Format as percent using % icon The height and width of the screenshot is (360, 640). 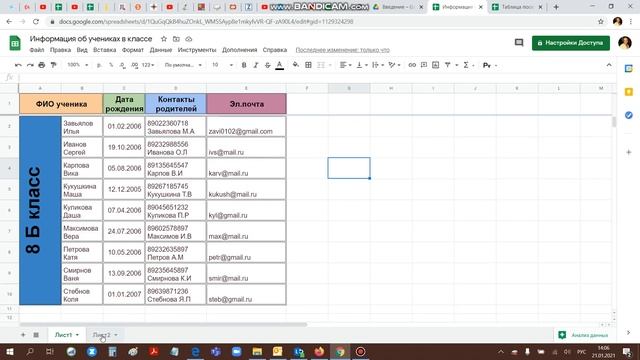point(111,65)
